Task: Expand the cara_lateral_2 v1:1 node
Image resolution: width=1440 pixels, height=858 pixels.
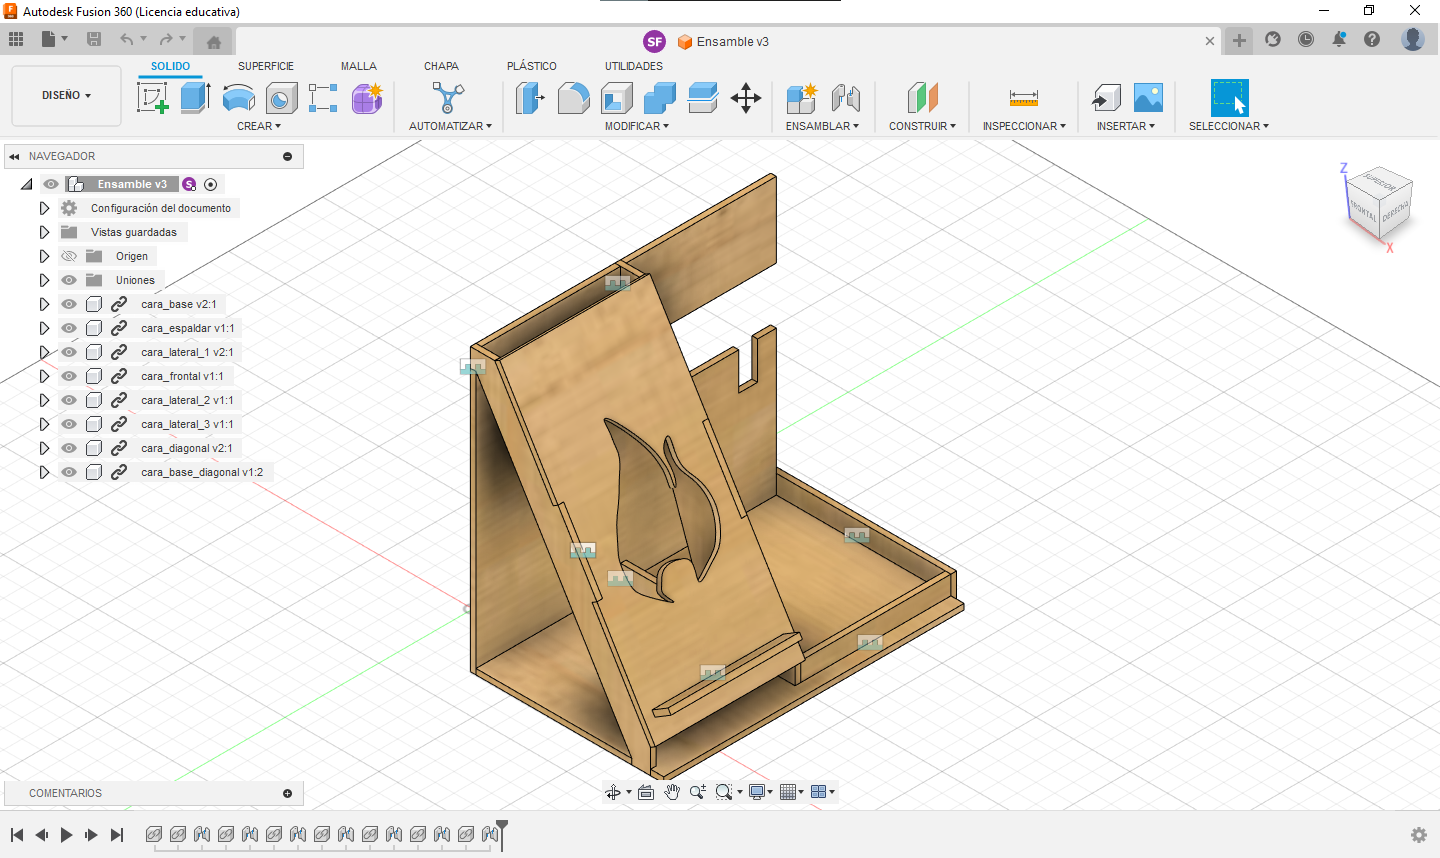Action: (x=44, y=400)
